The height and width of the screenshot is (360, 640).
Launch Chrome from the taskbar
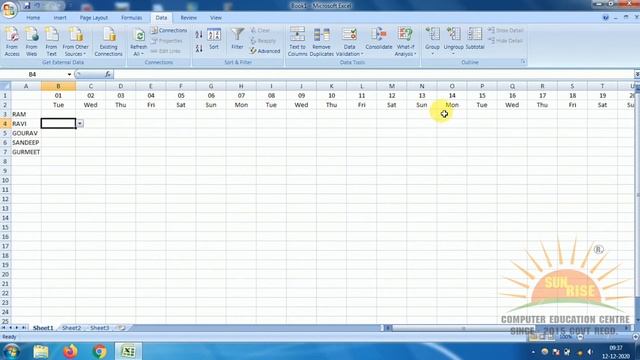click(x=99, y=351)
